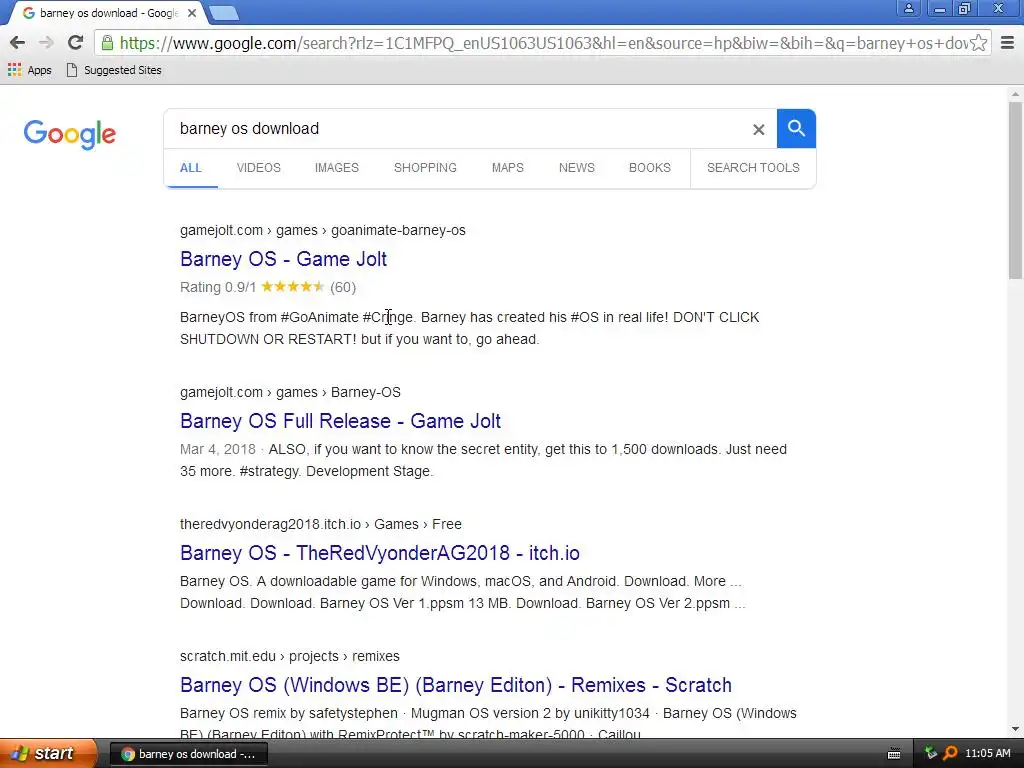Click the green padlock security icon
The width and height of the screenshot is (1024, 768).
[108, 43]
